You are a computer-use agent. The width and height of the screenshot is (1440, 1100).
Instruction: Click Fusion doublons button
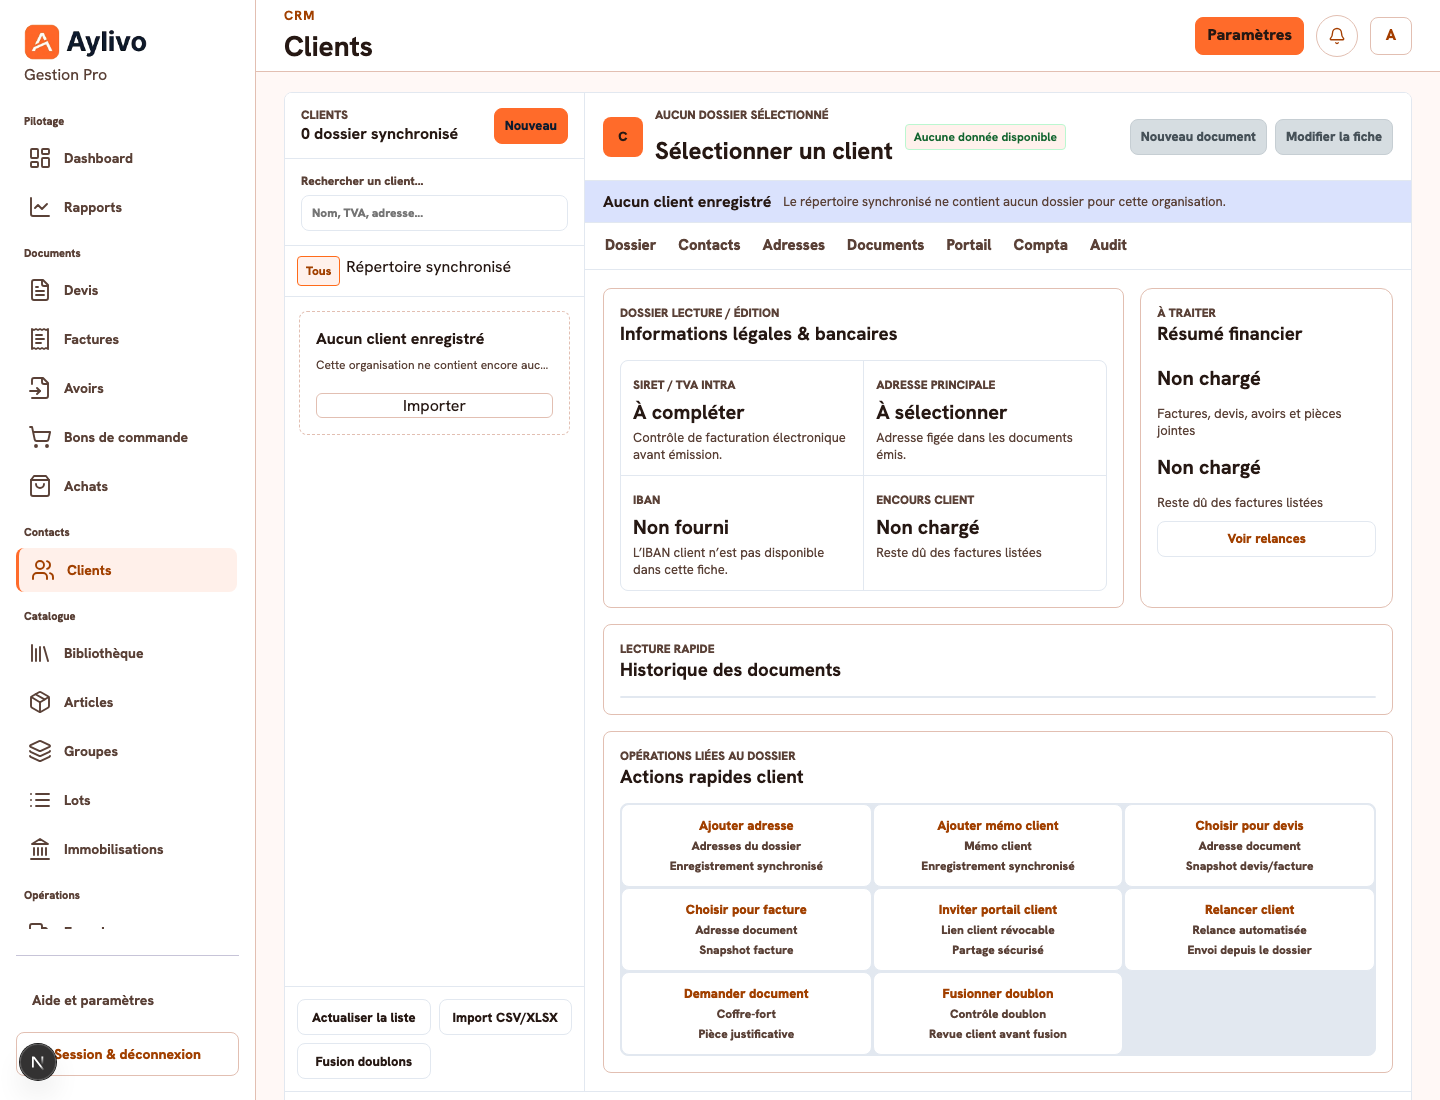point(364,1062)
